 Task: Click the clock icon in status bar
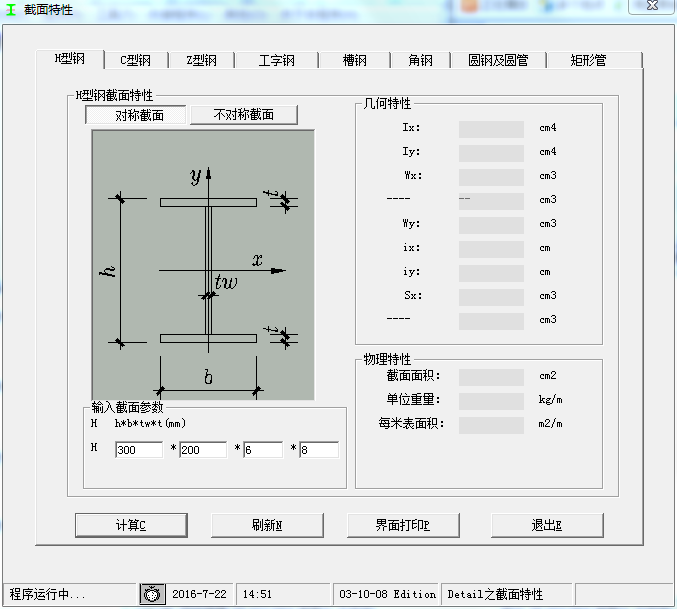(152, 594)
